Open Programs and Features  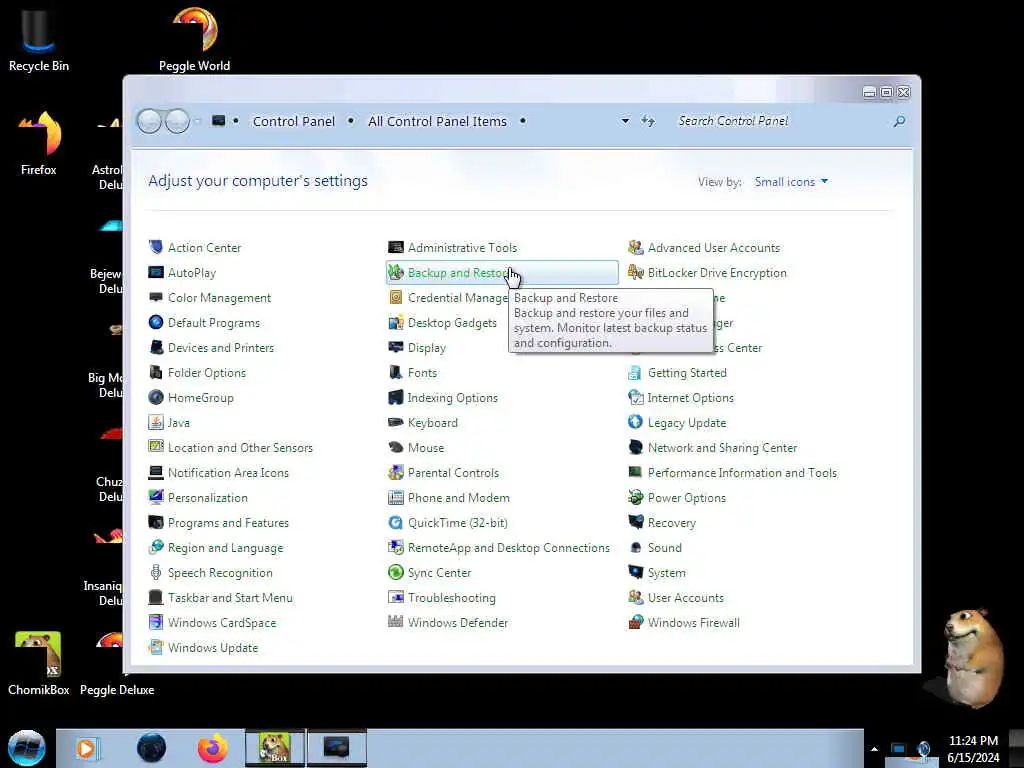click(x=228, y=522)
